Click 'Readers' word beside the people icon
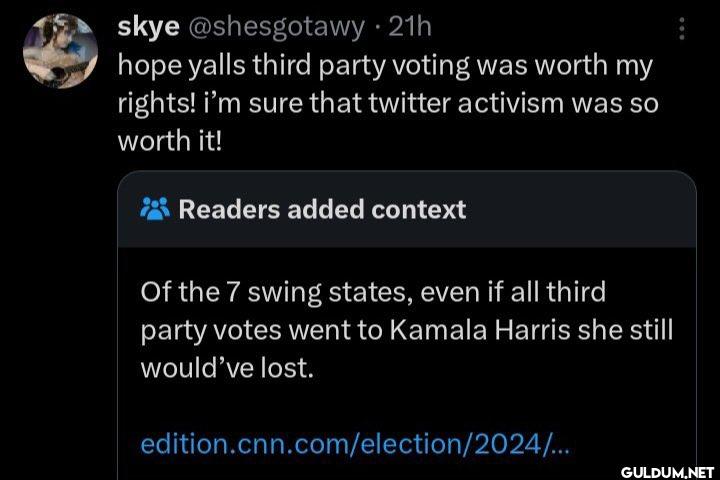The image size is (720, 480). click(229, 209)
